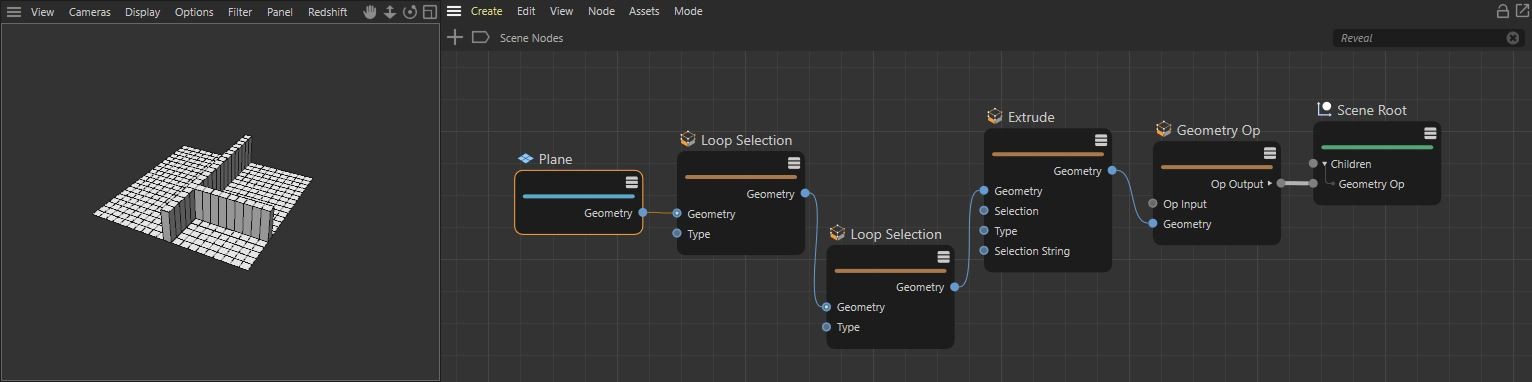Image resolution: width=1532 pixels, height=382 pixels.
Task: Open the viewport View menu
Action: click(42, 12)
